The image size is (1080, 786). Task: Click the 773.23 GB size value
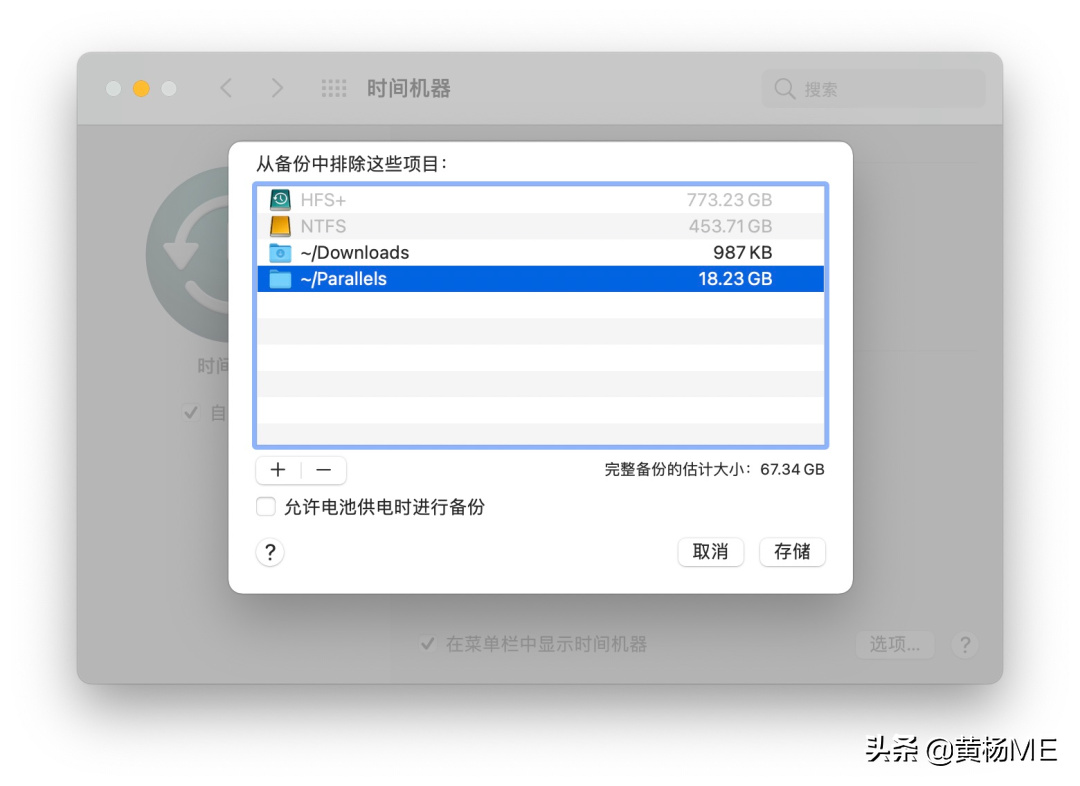729,200
